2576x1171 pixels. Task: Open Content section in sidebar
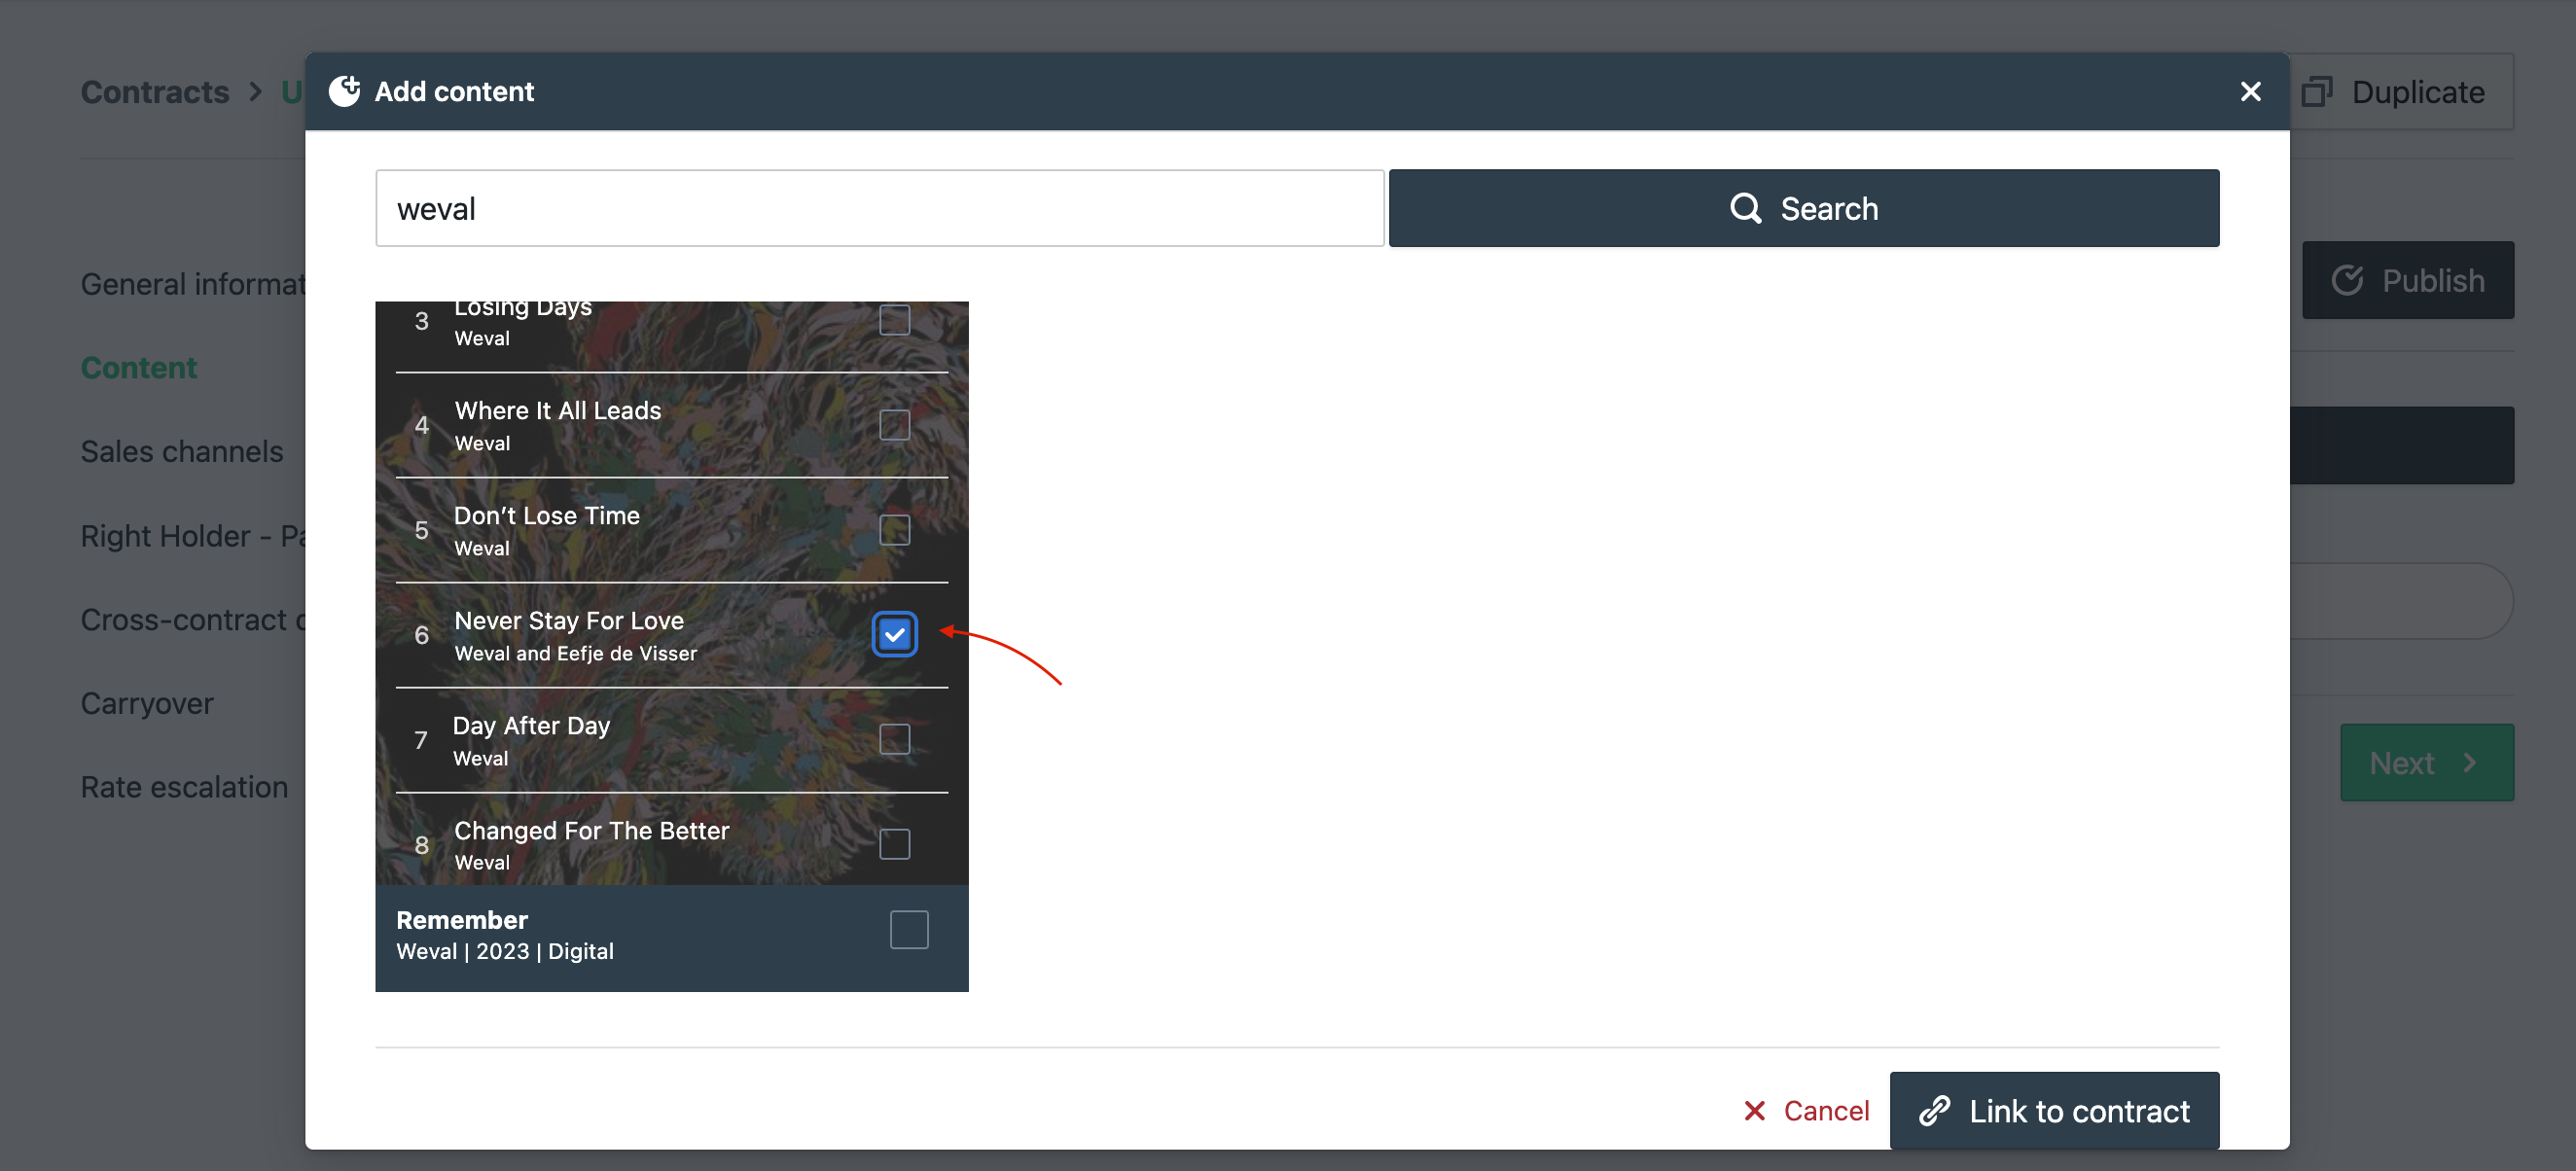click(139, 368)
